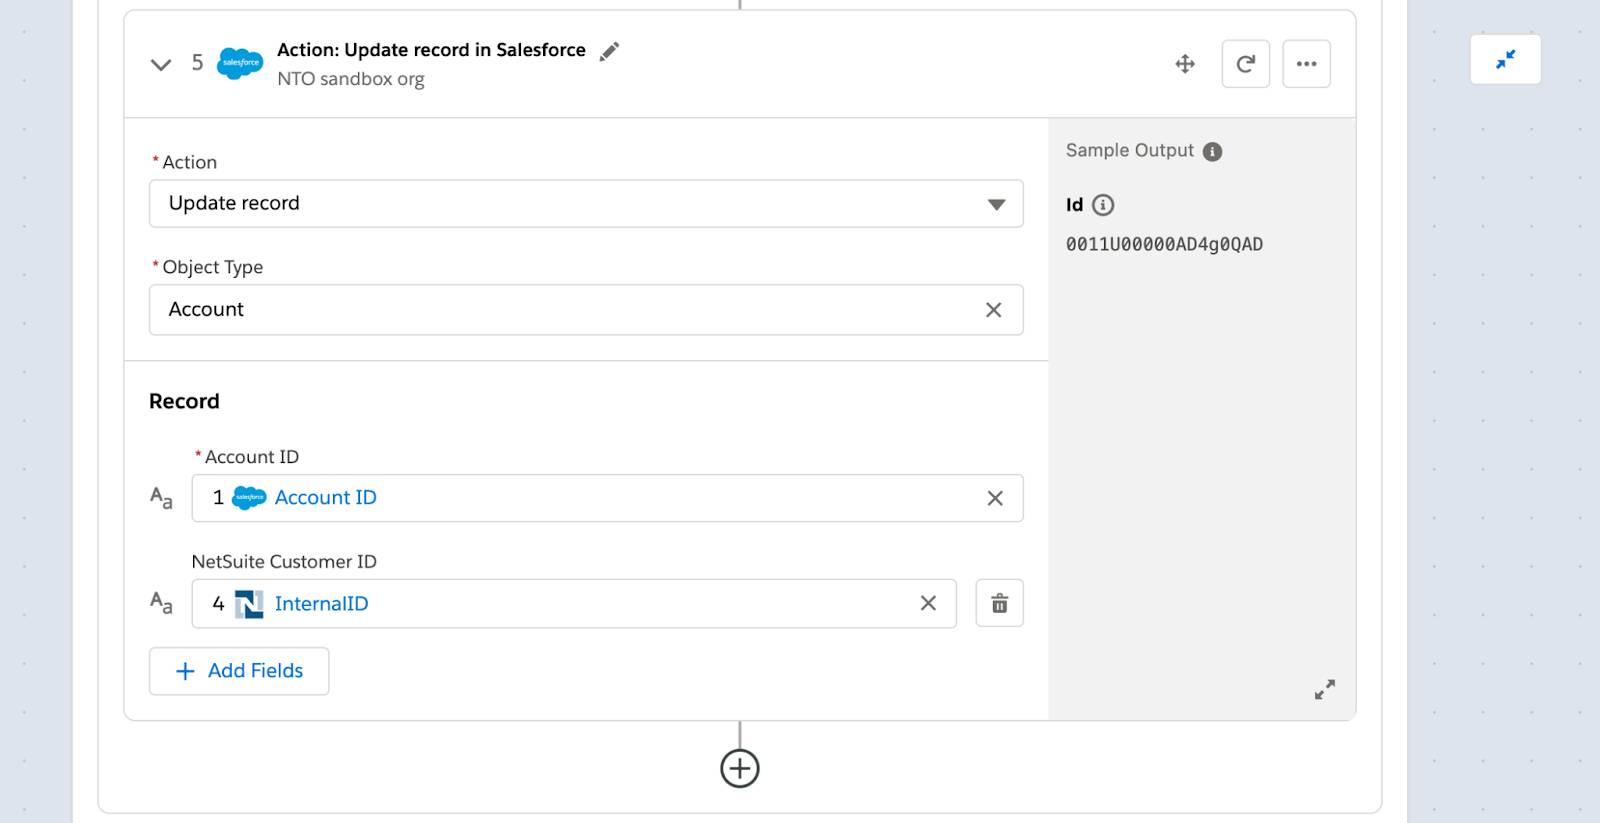Collapse step 5 with the chevron
The image size is (1600, 823).
click(161, 64)
